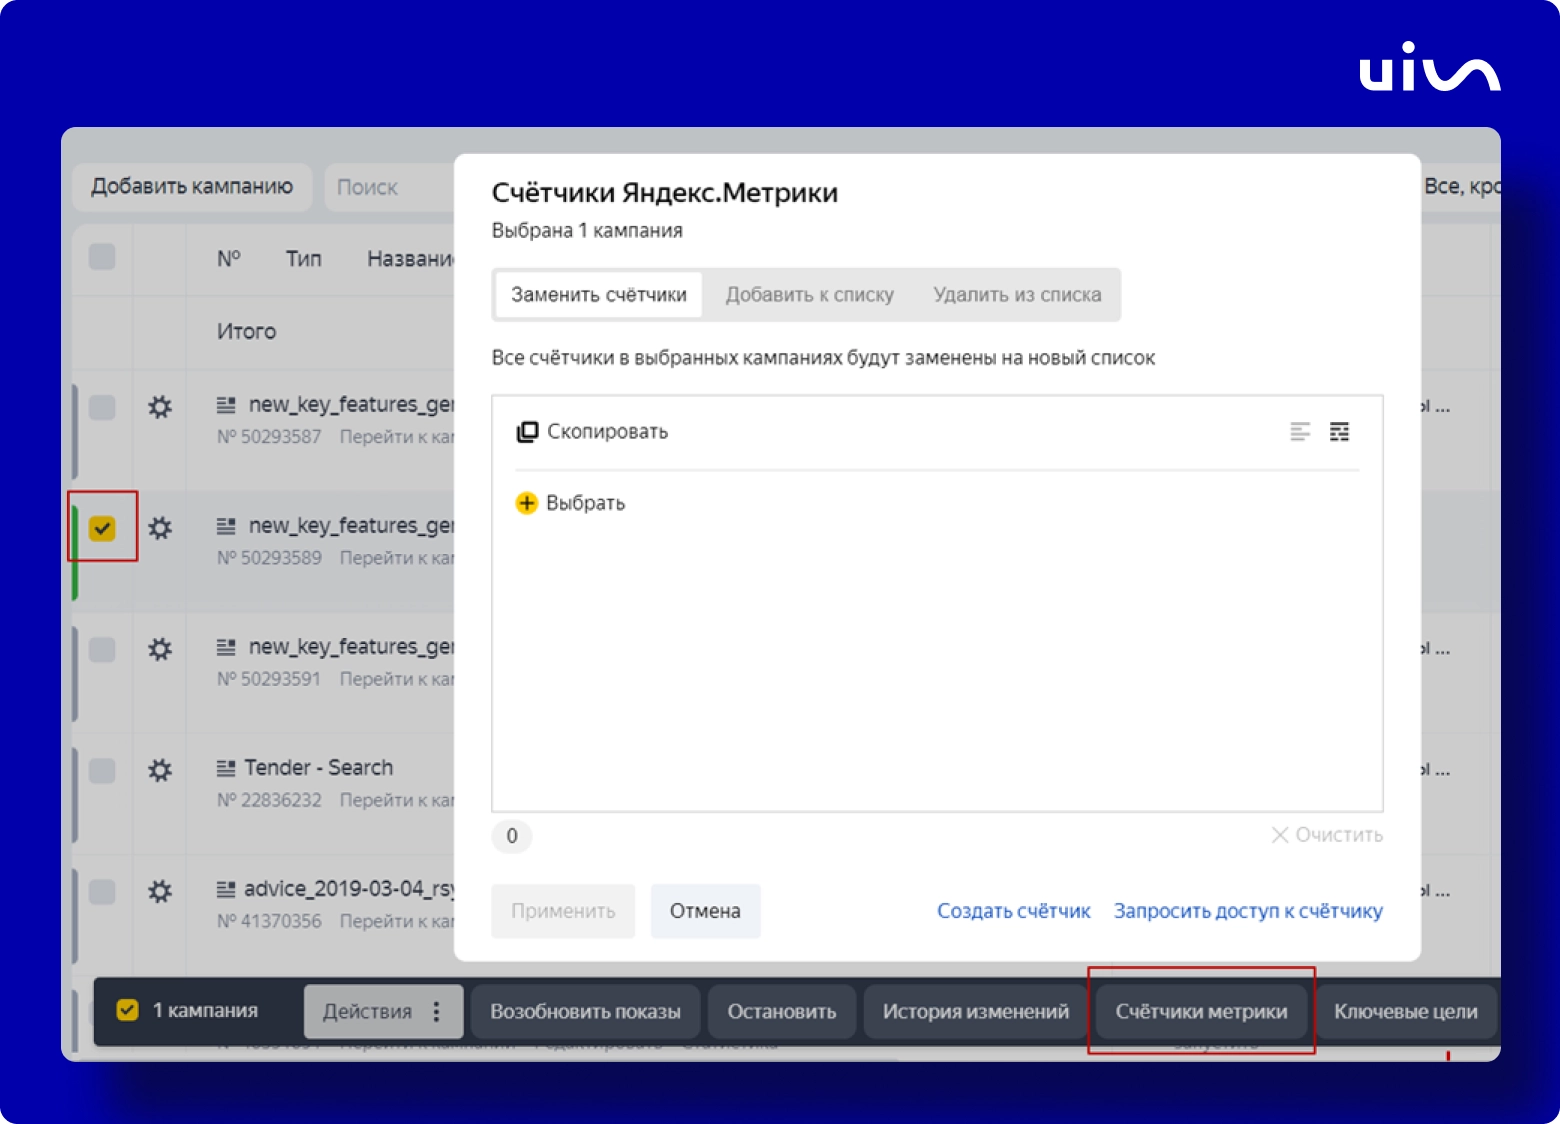
Task: Click the X icon next to Очистить
Action: 1280,835
